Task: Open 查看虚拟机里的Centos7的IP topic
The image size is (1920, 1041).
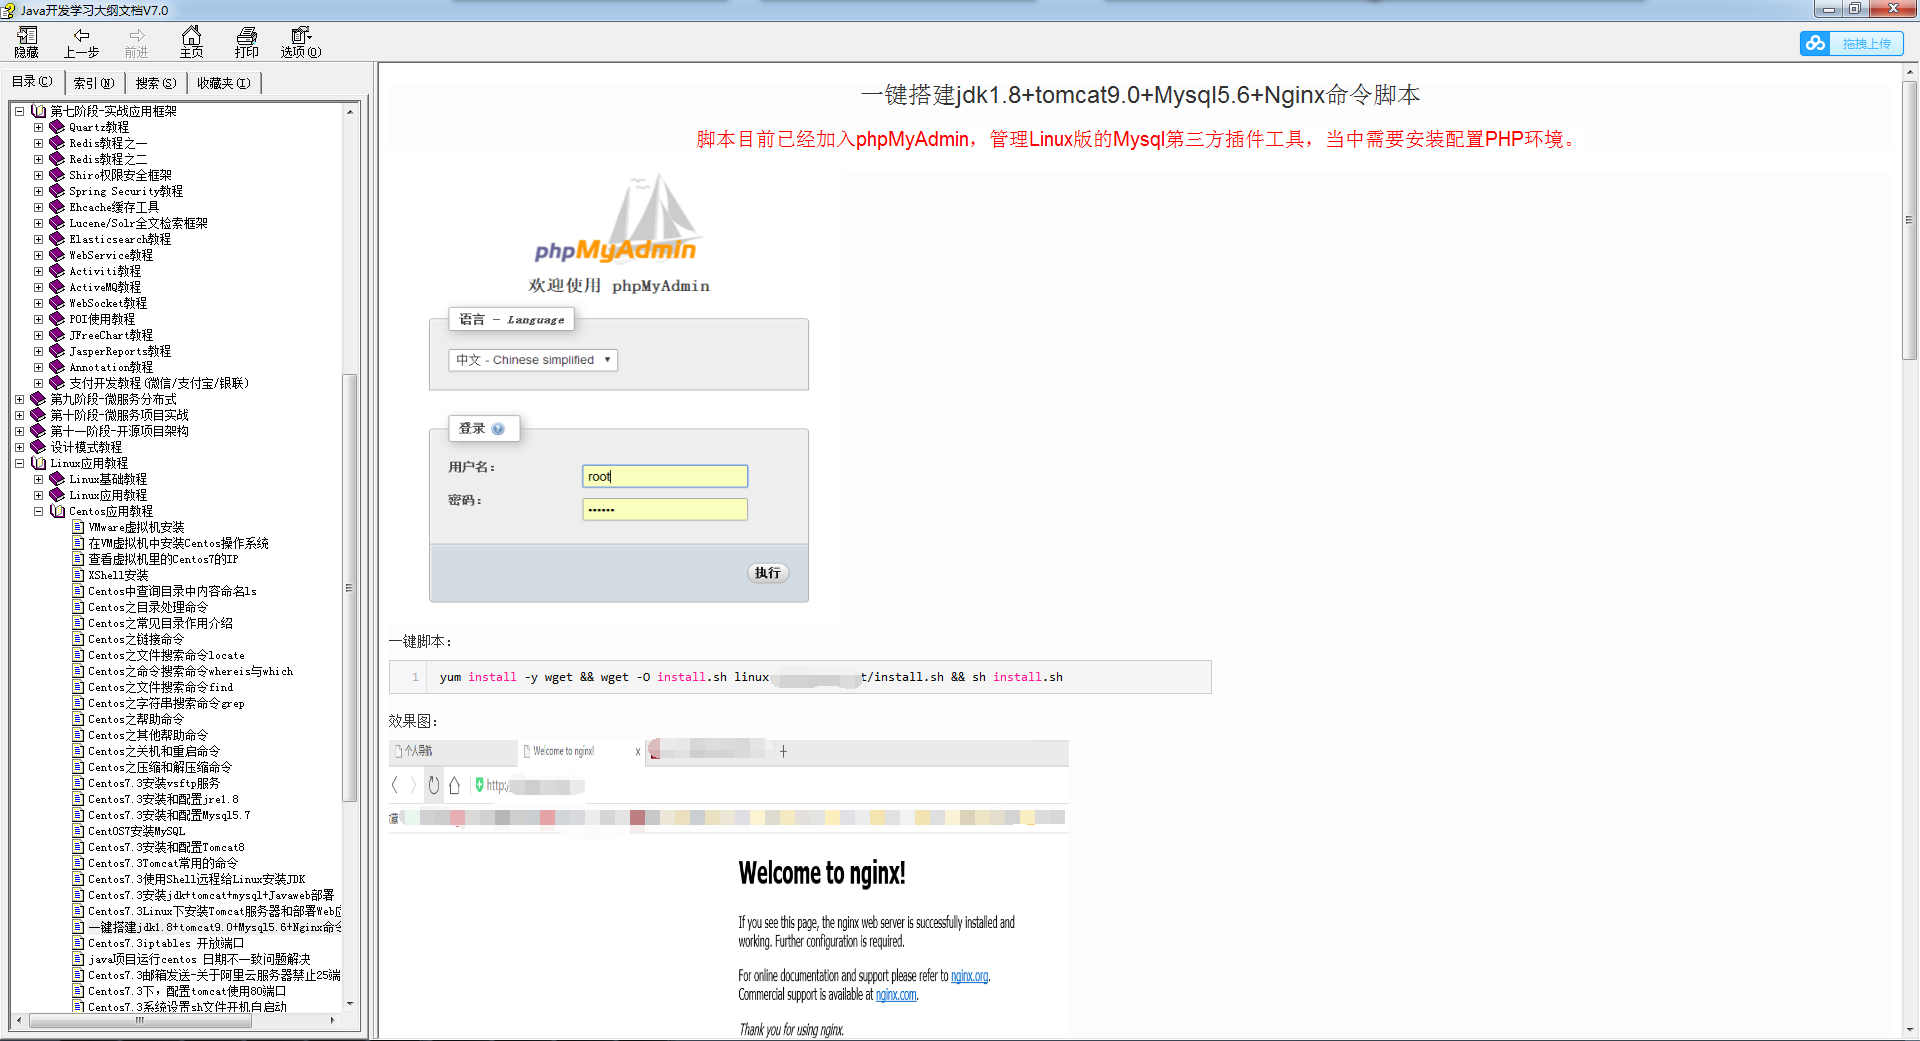Action: coord(163,559)
